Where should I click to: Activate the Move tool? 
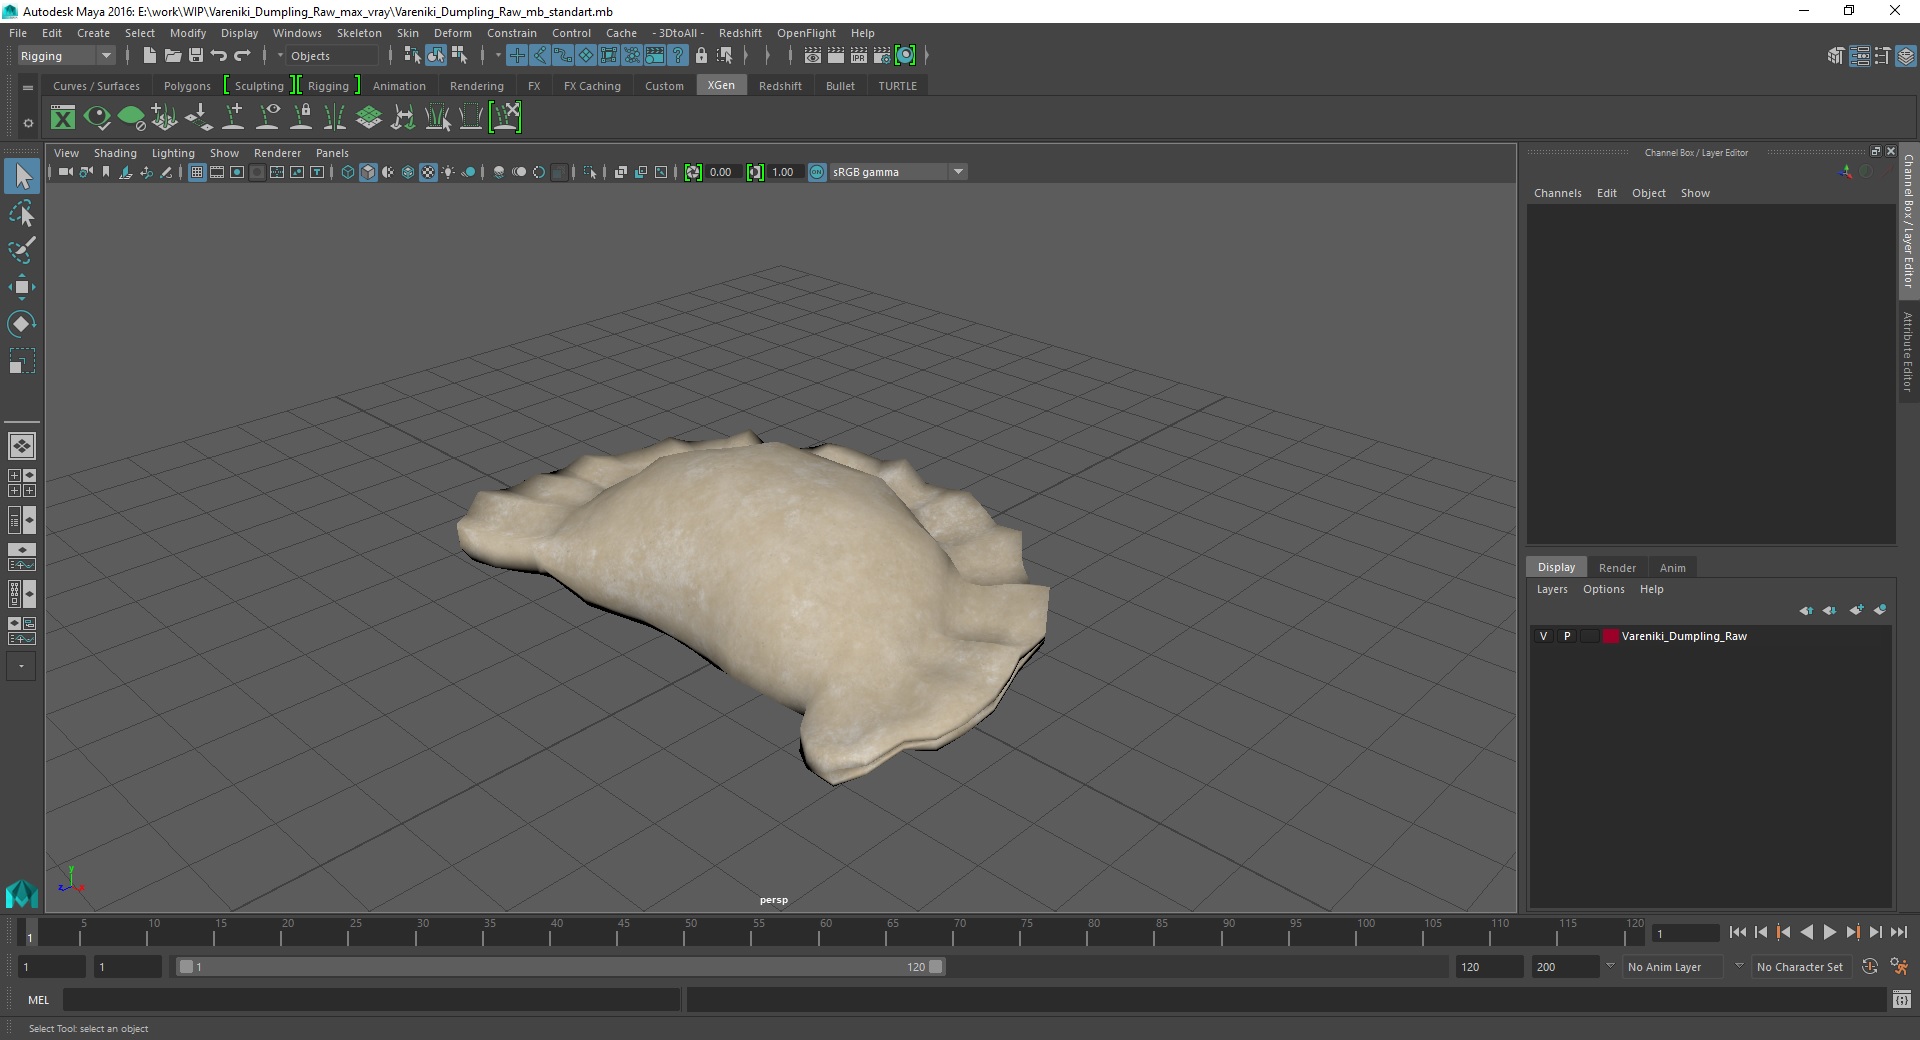(x=22, y=287)
